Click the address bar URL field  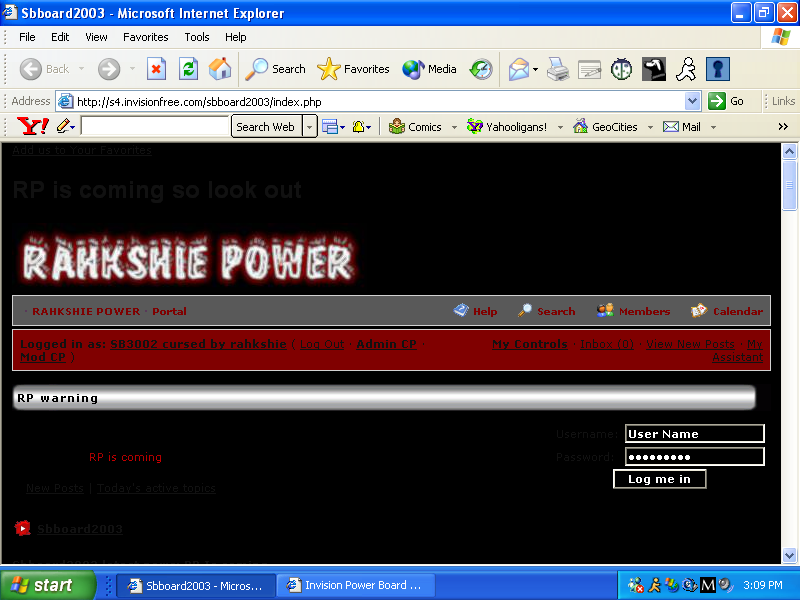pos(379,102)
